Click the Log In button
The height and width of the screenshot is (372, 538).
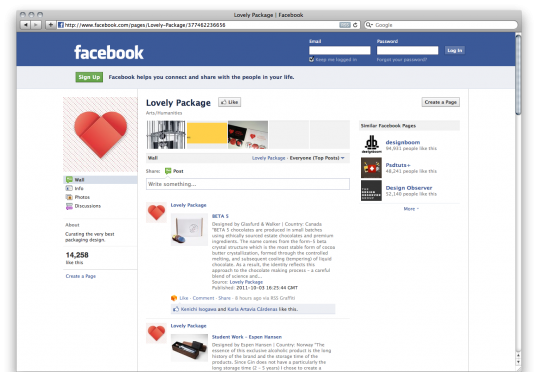(455, 50)
